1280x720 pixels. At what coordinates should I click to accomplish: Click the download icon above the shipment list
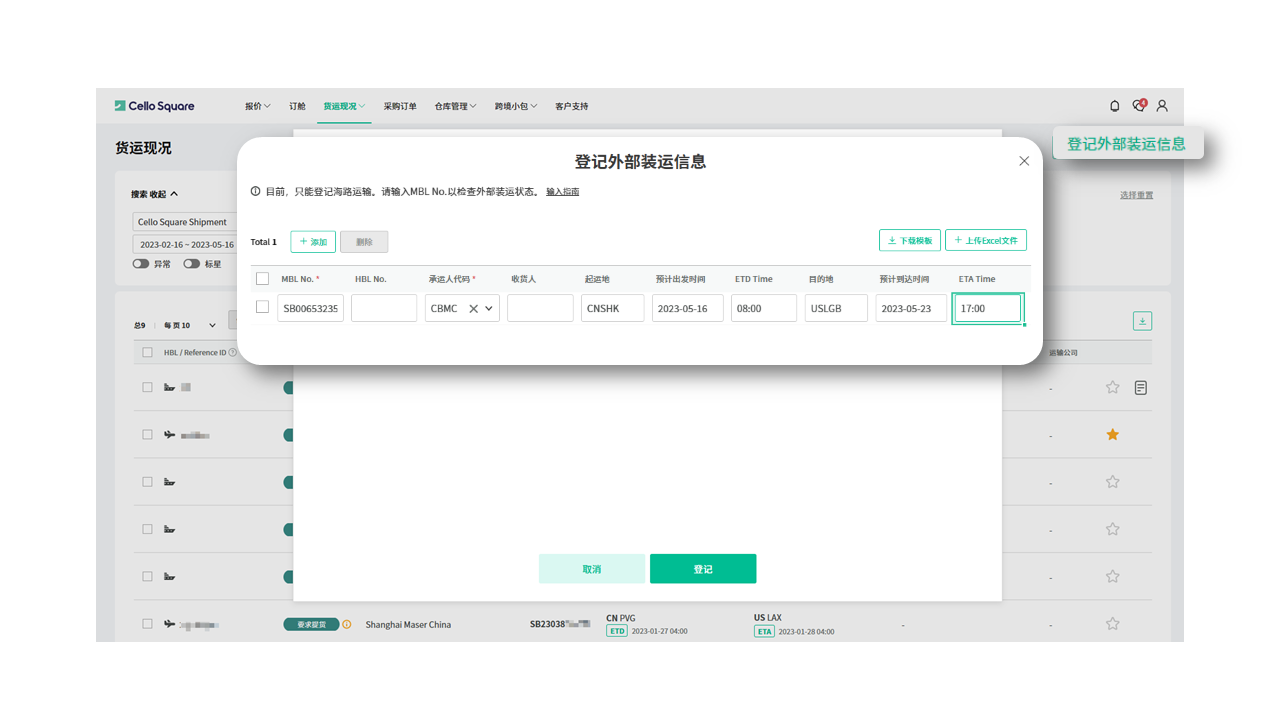[1142, 321]
